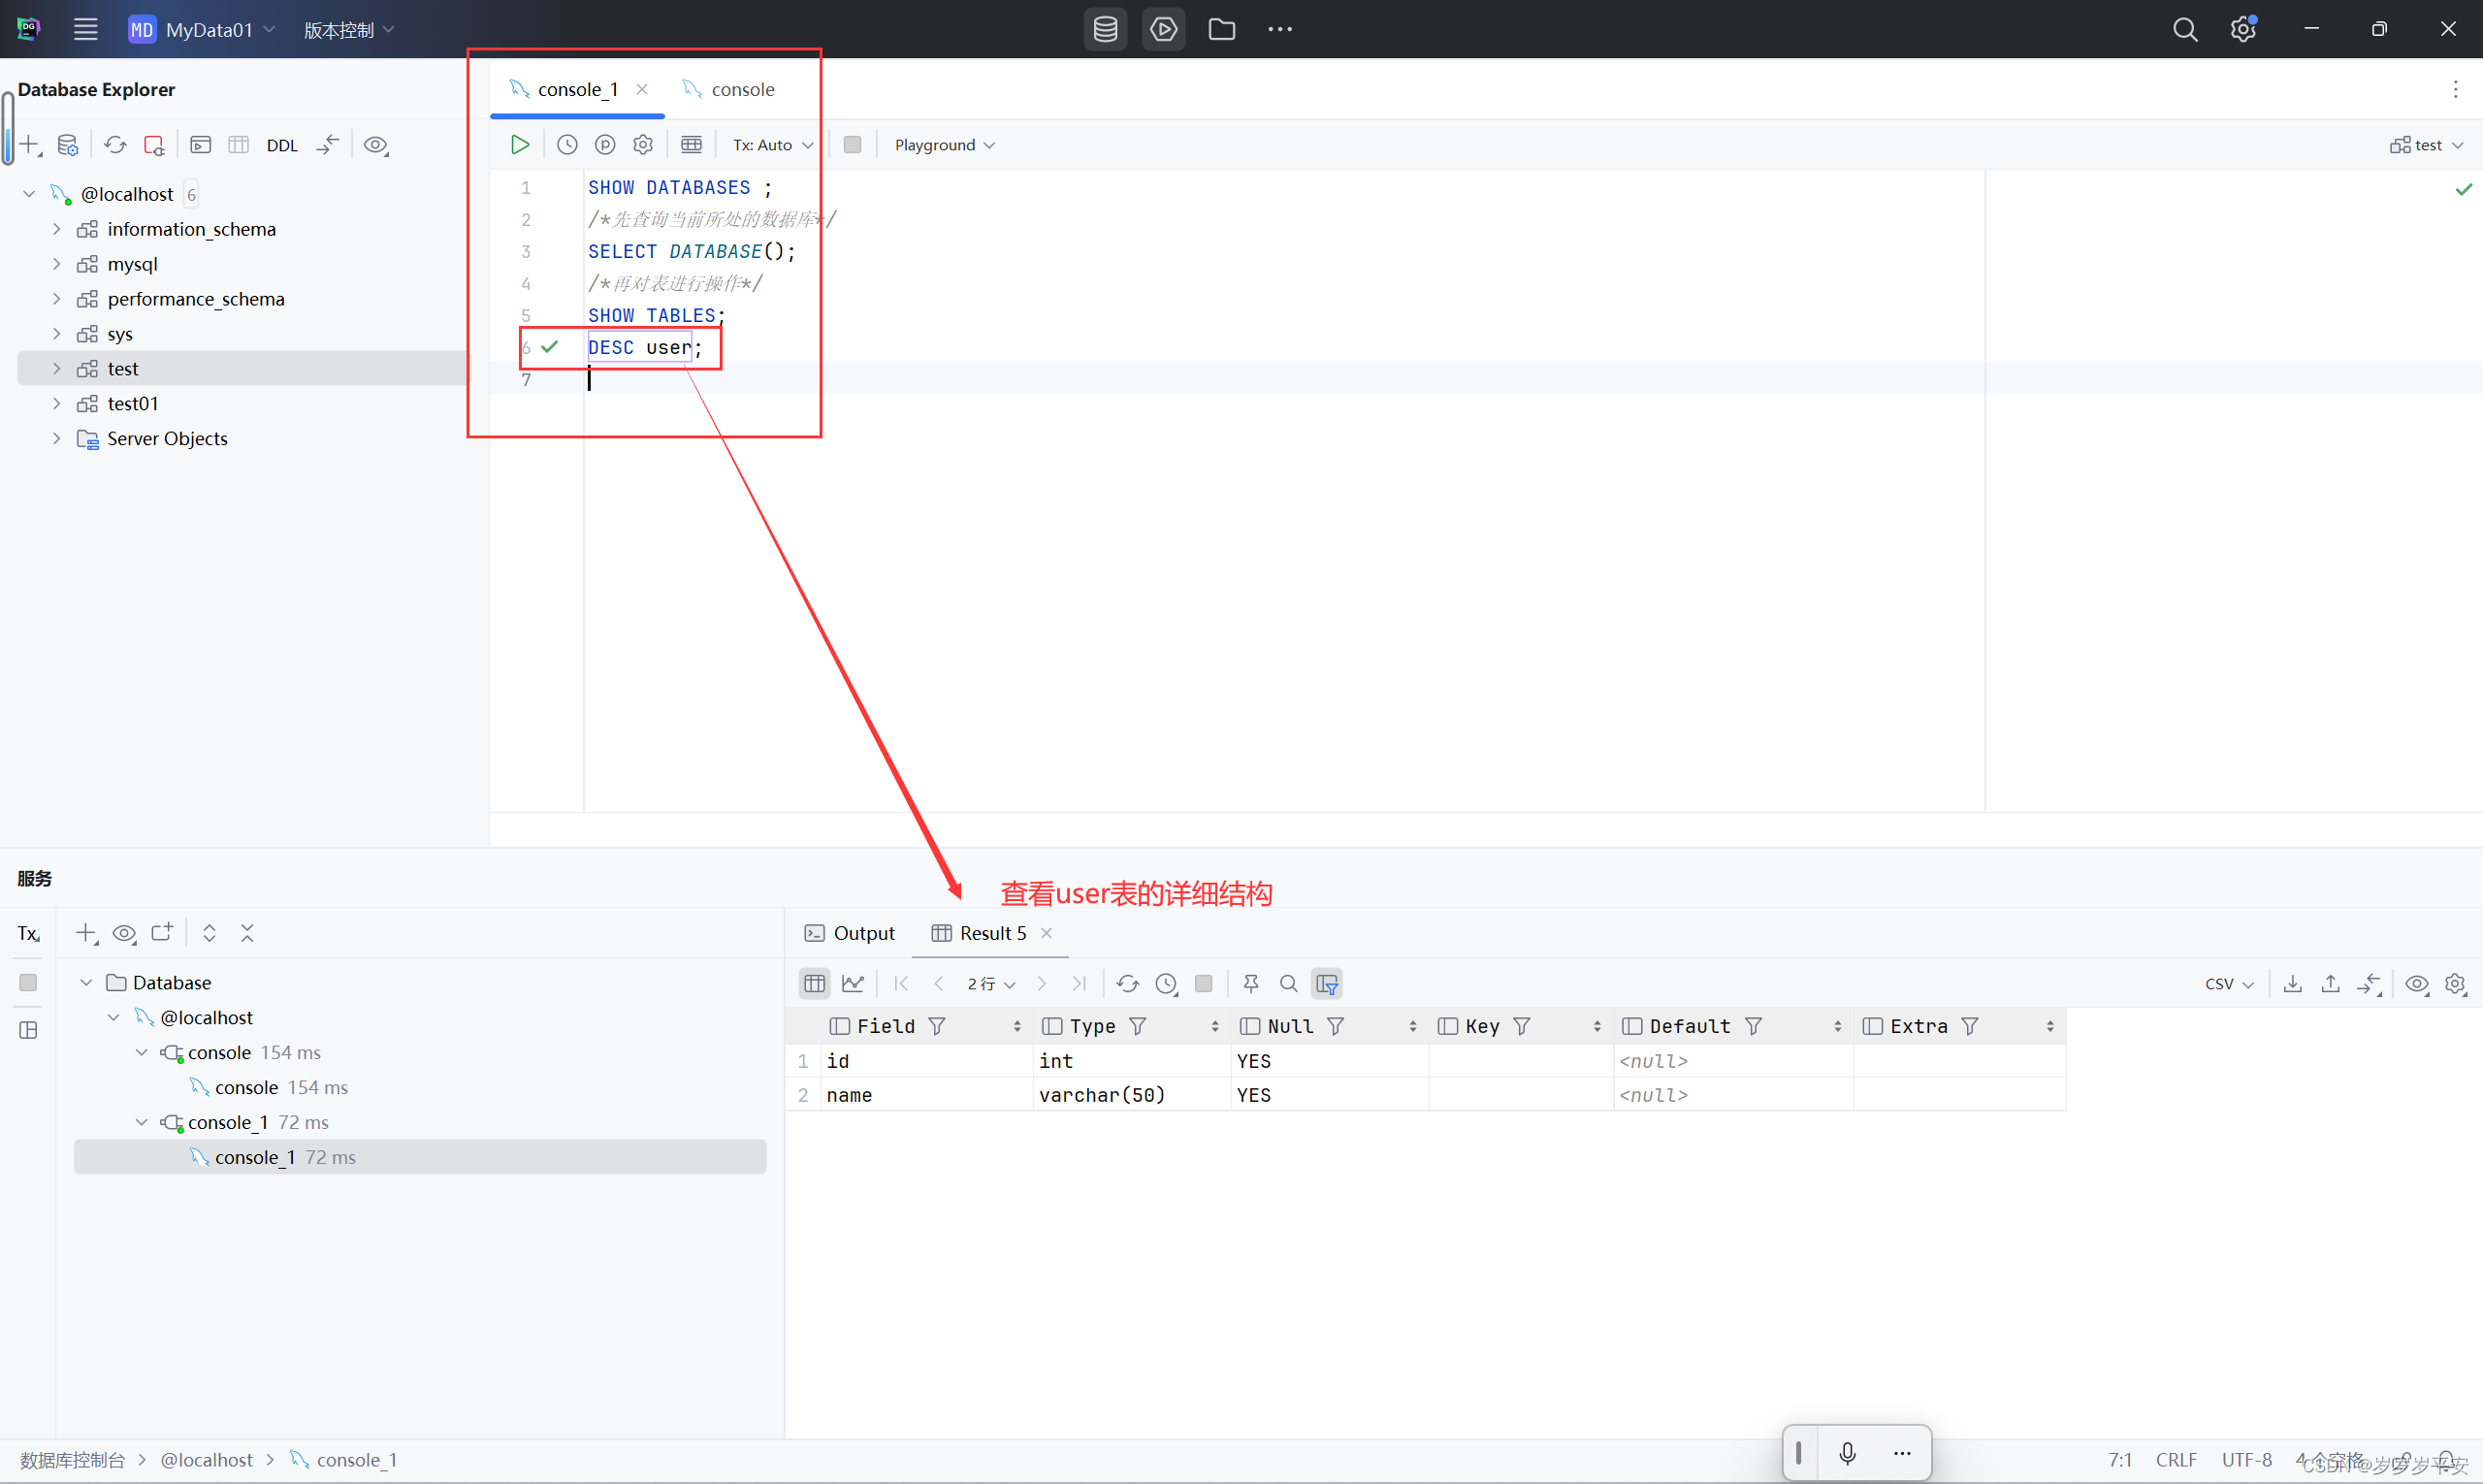Click the microphone button in the floating toolbar
The width and height of the screenshot is (2483, 1484).
coord(1846,1452)
